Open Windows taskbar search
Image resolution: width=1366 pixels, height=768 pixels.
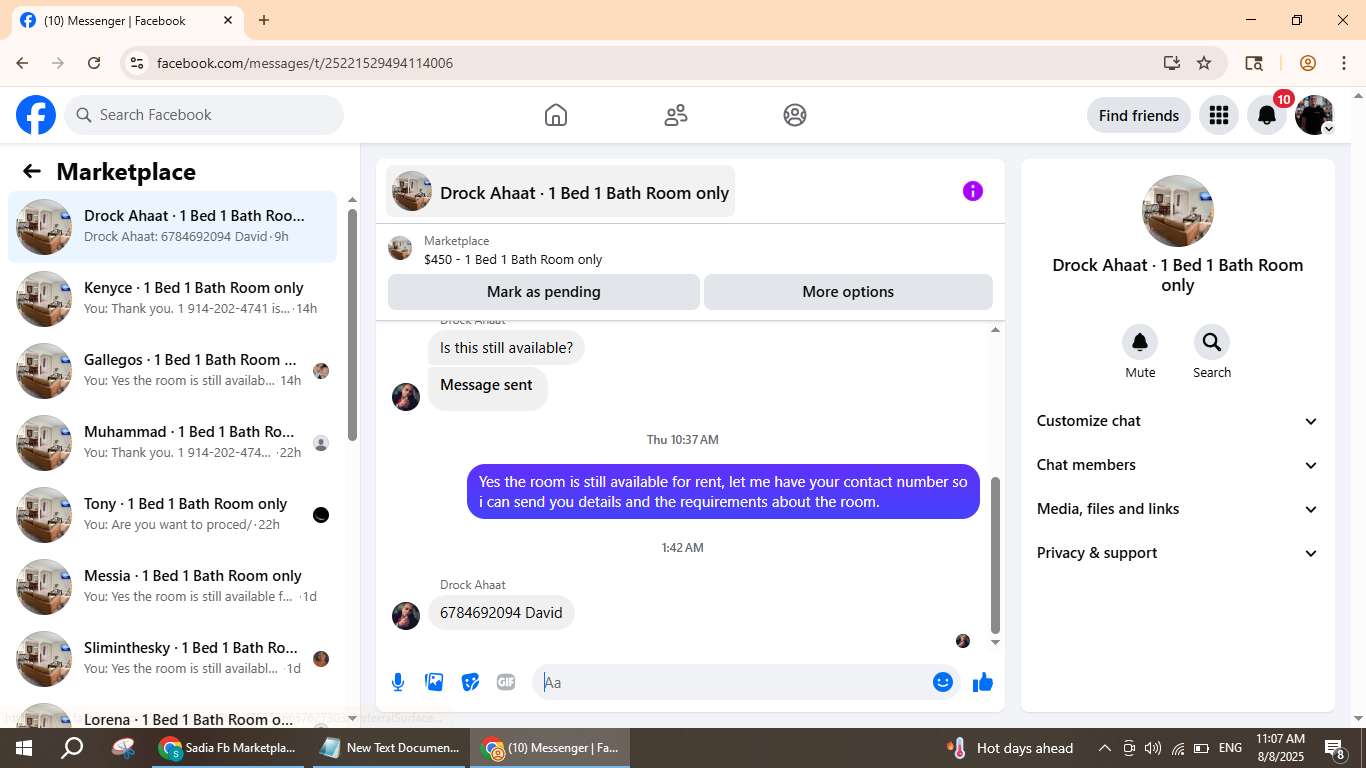pos(72,748)
